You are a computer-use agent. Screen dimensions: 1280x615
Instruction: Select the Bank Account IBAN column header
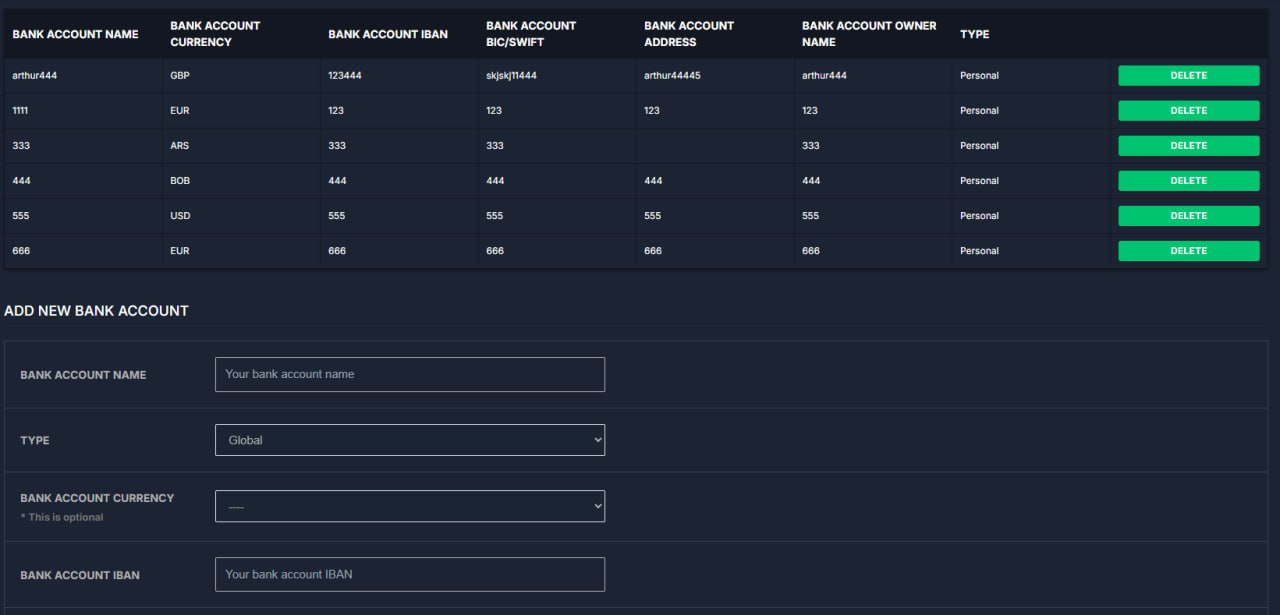point(388,34)
